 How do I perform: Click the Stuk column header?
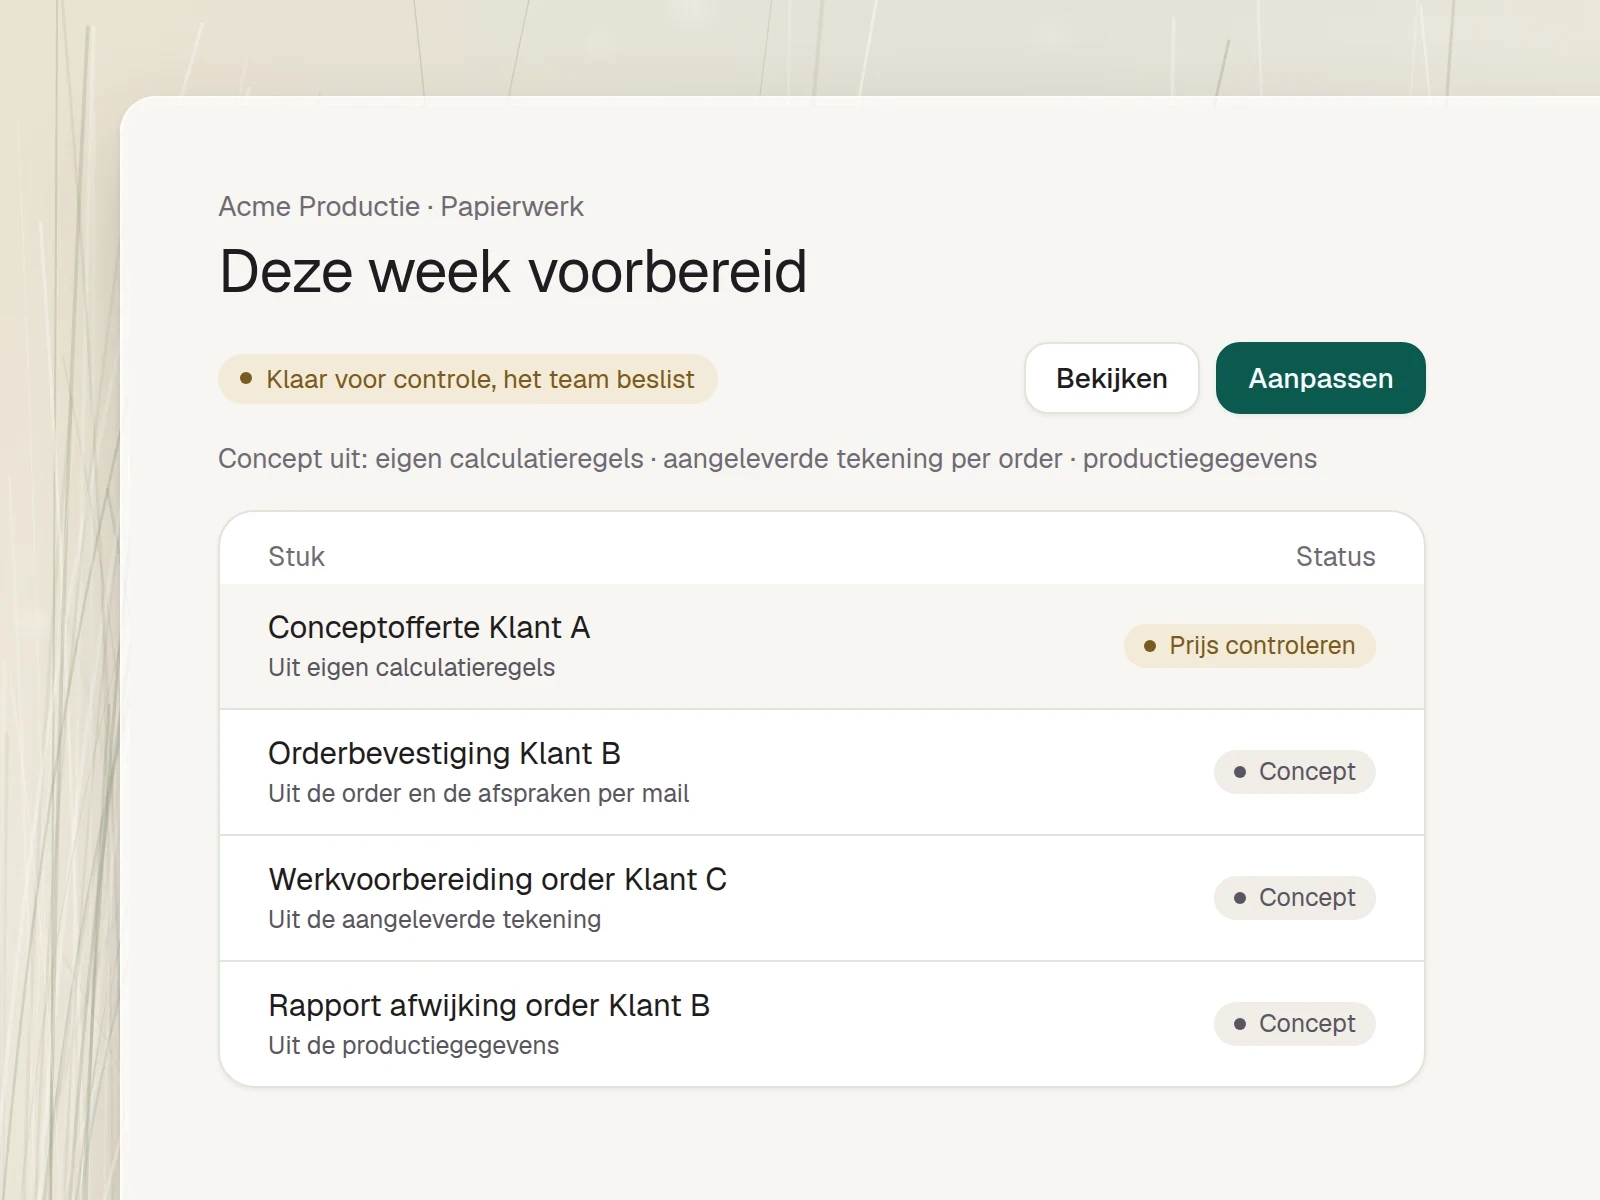click(296, 557)
